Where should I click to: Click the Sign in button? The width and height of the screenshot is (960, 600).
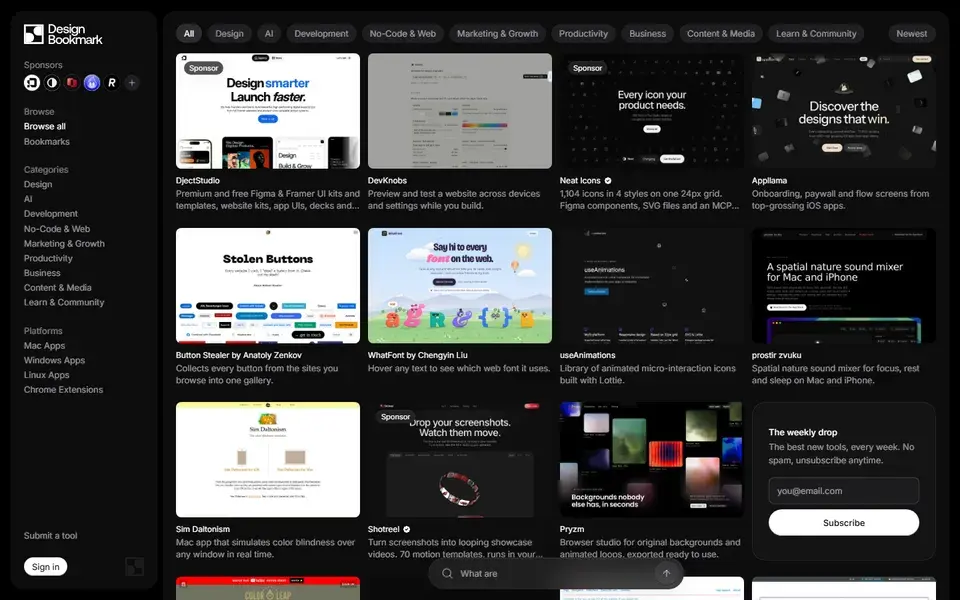pyautogui.click(x=45, y=566)
